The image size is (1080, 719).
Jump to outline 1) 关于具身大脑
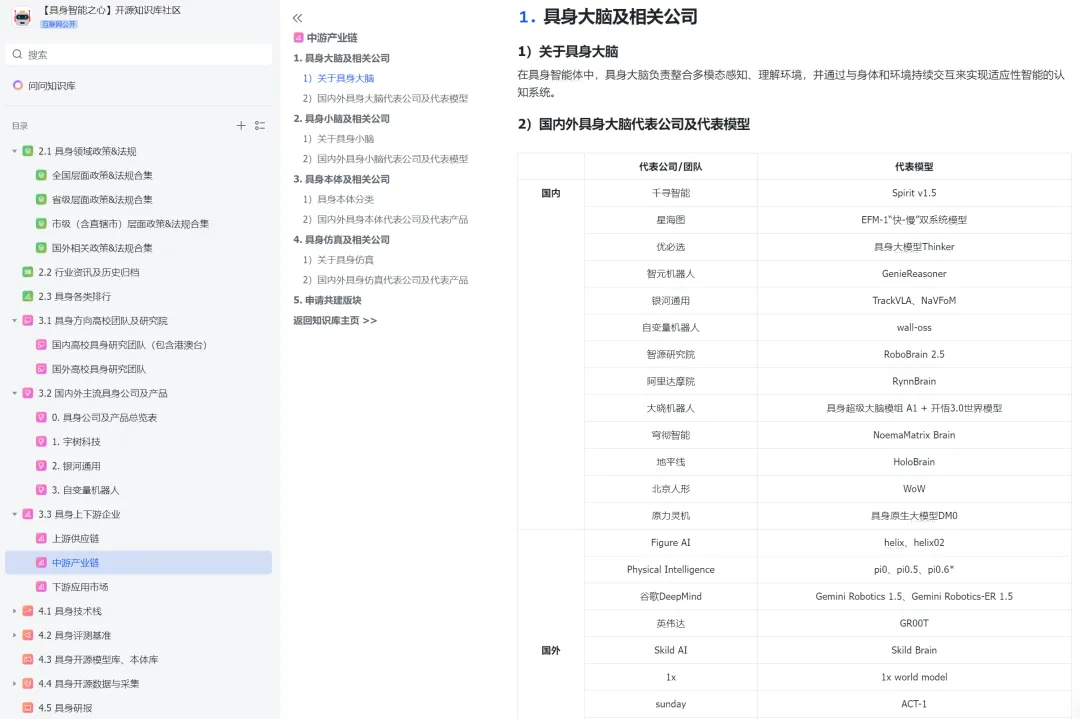(338, 78)
